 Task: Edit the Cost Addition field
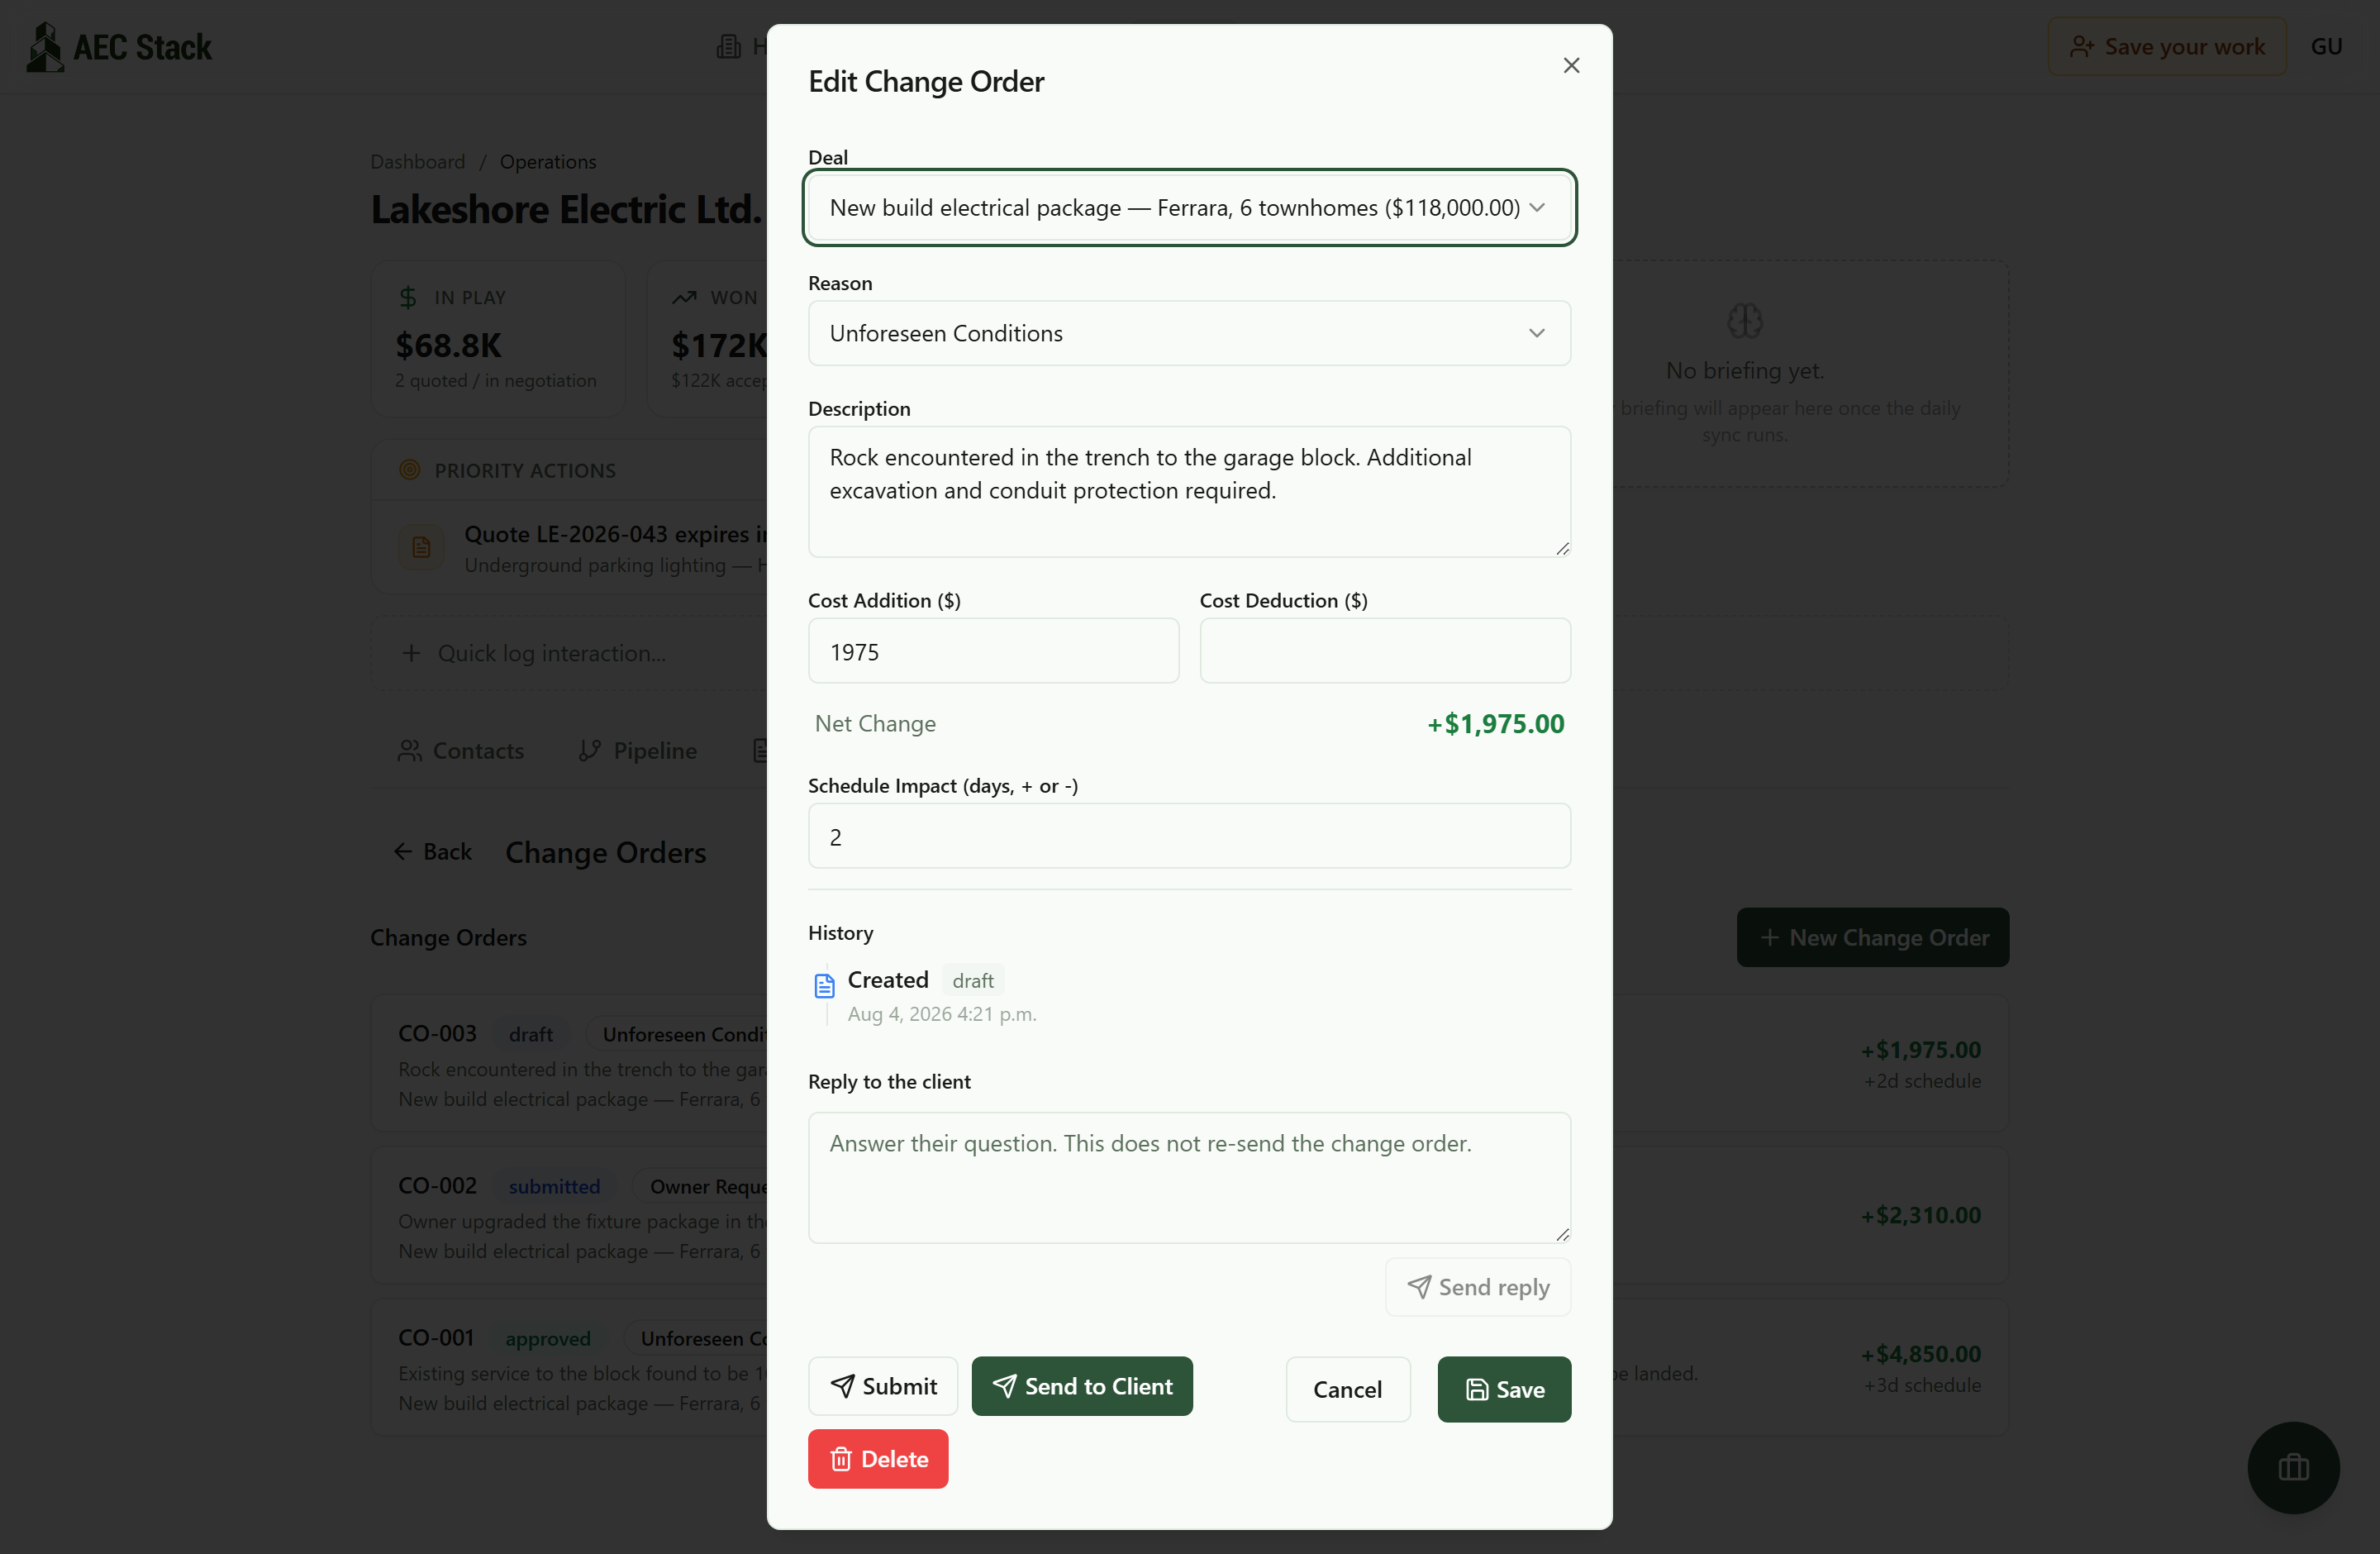pos(993,651)
